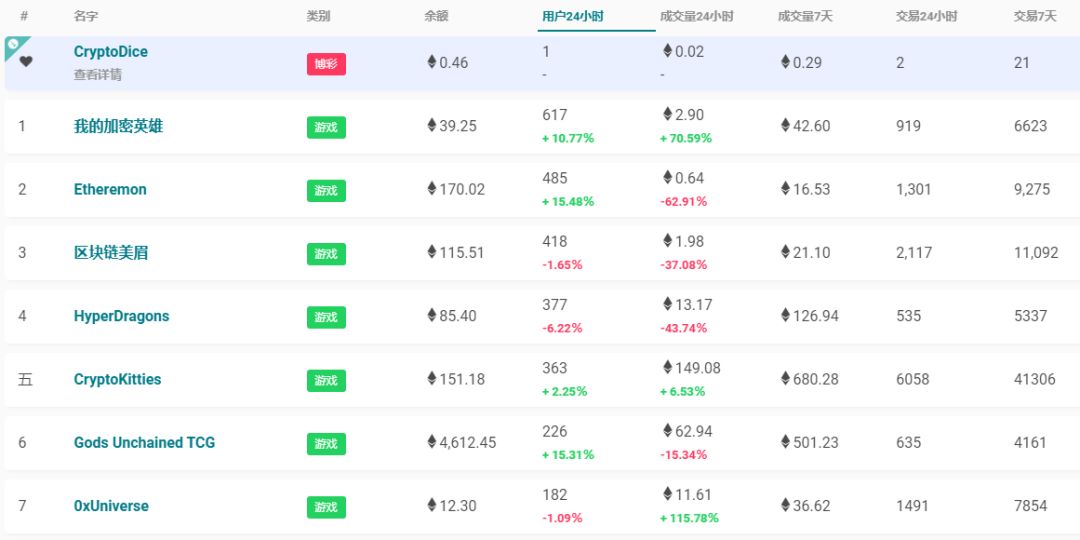Click Ethereum icon next to balance 170.02

tap(432, 188)
